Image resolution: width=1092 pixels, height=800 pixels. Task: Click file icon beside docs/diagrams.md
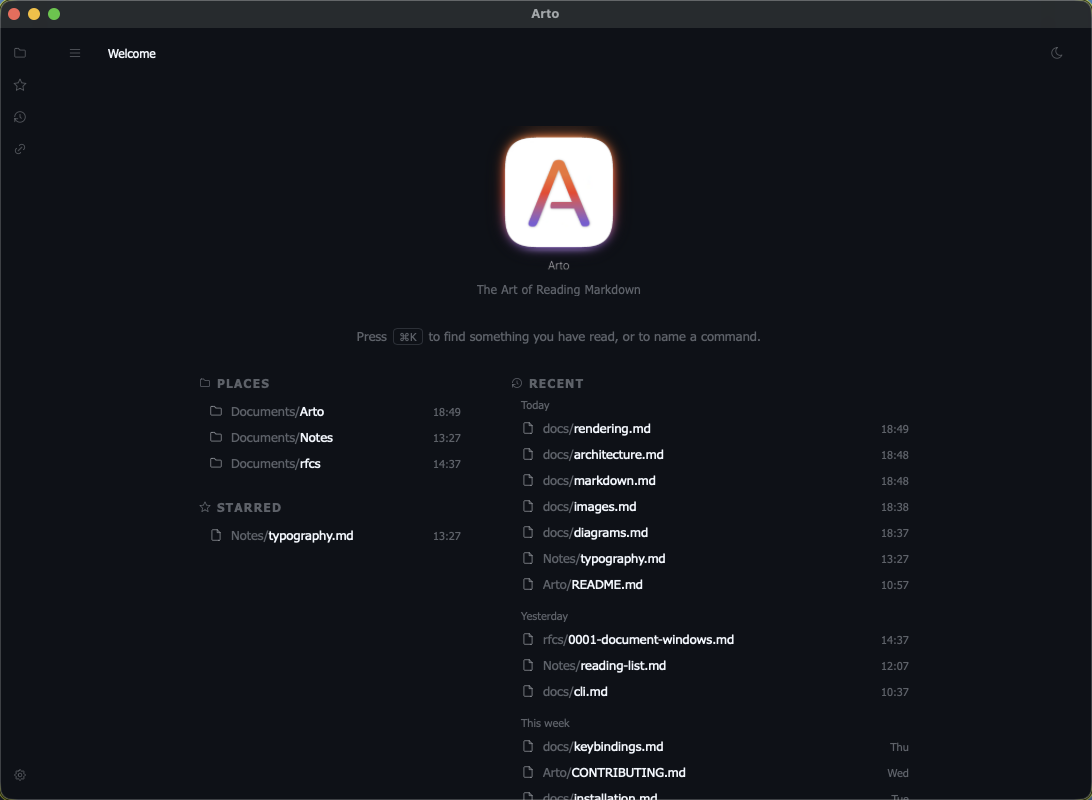(528, 532)
